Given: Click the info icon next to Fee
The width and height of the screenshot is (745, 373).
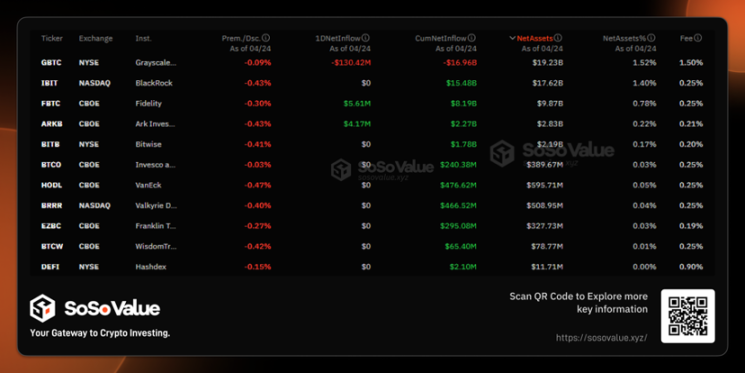Looking at the screenshot, I should (698, 38).
